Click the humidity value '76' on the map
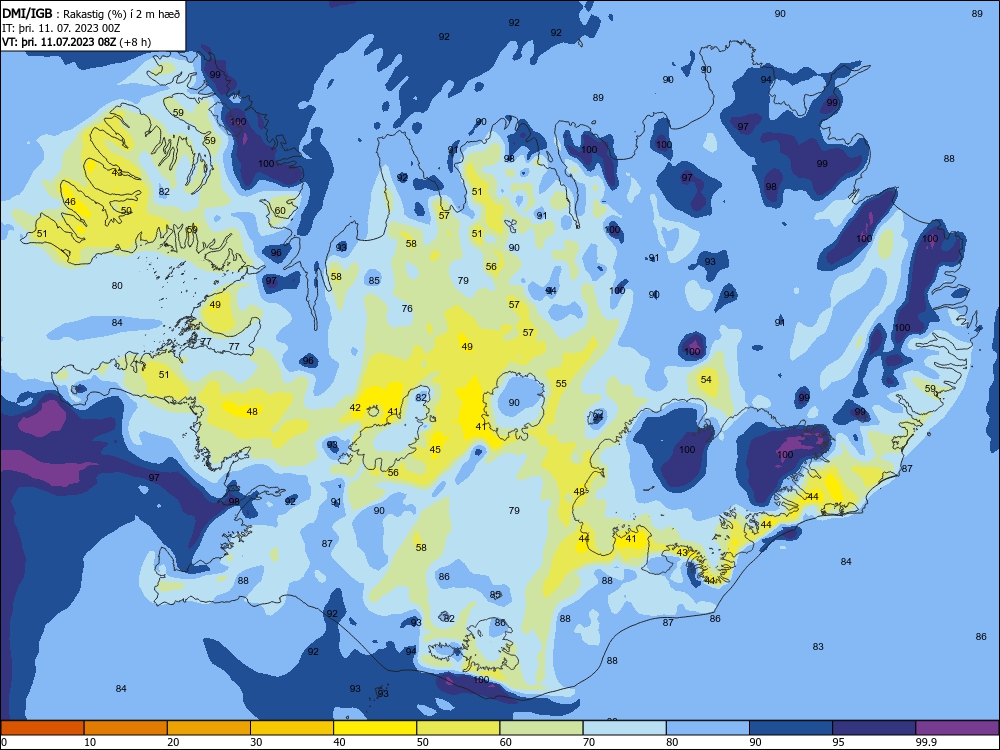The height and width of the screenshot is (750, 1000). (407, 309)
